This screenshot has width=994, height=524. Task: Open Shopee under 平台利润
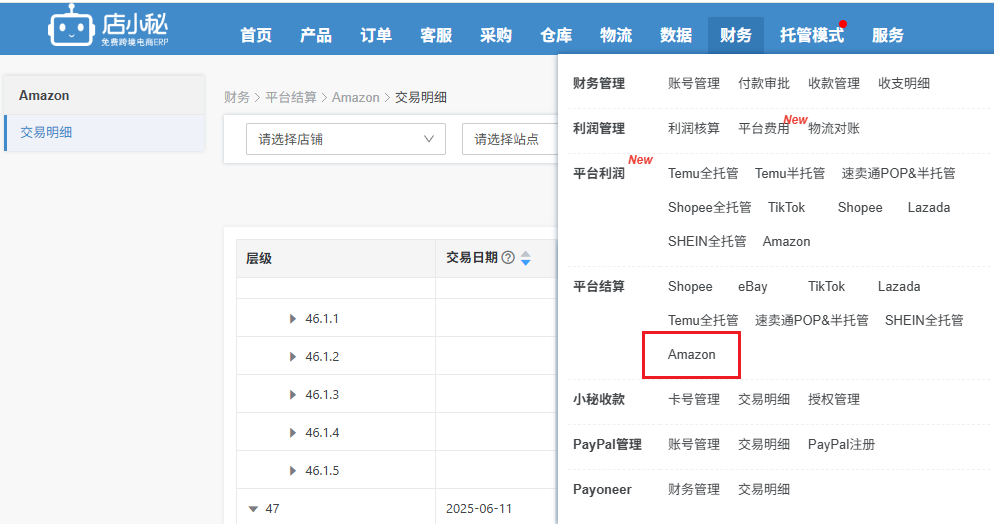pos(860,208)
